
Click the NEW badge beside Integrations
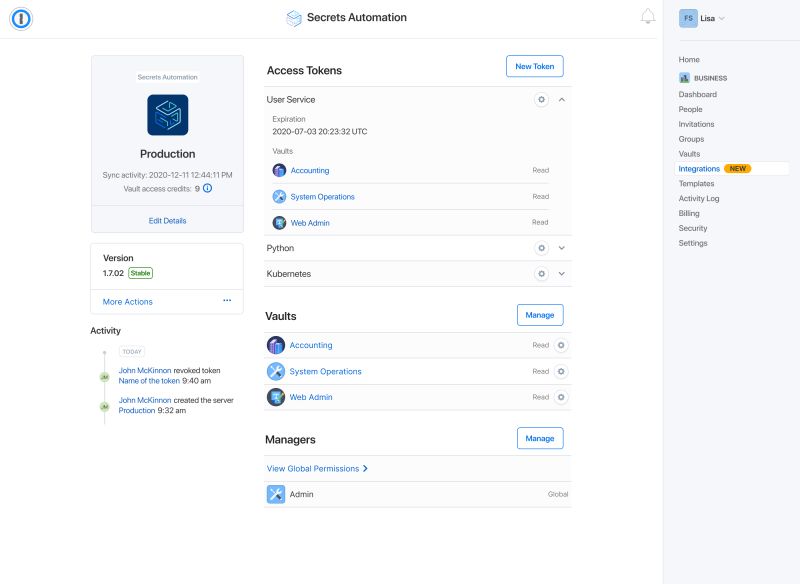point(737,169)
